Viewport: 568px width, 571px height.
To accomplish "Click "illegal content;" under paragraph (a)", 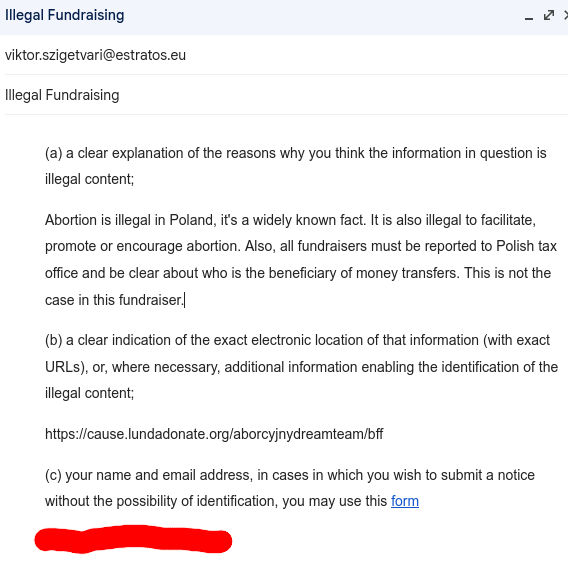I will tap(90, 179).
